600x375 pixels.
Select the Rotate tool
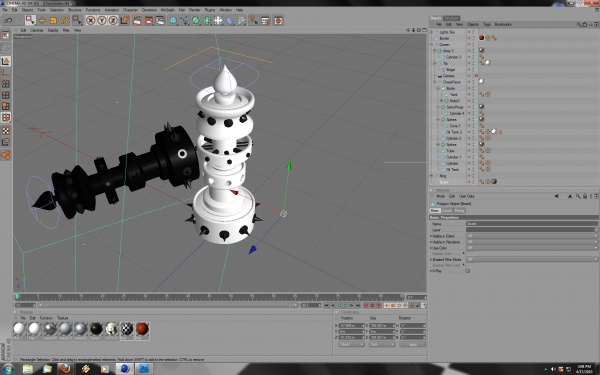(64, 20)
